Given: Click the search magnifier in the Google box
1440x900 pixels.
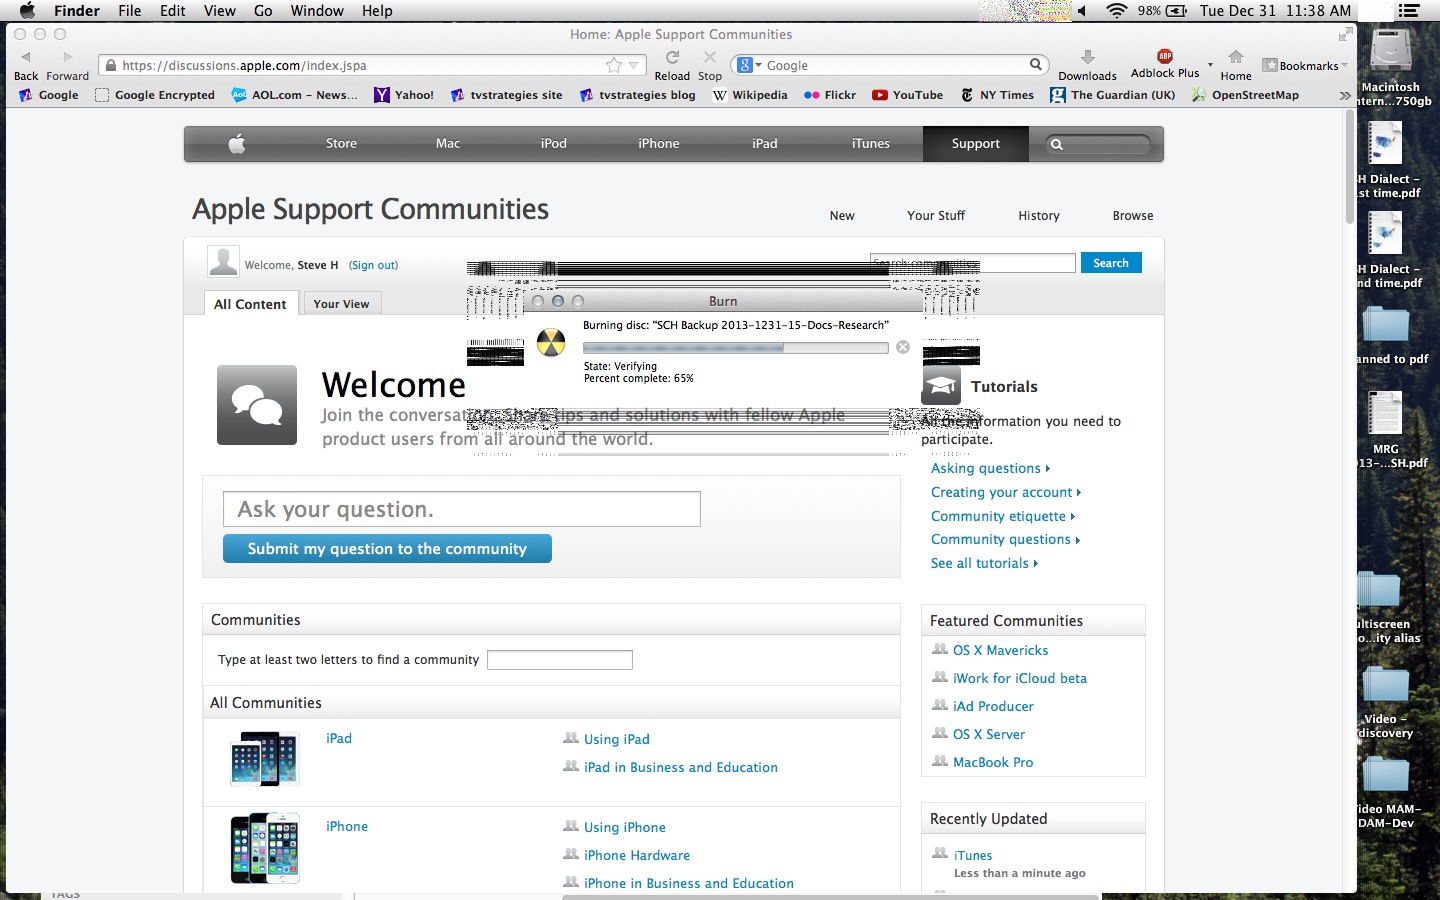Looking at the screenshot, I should 1036,65.
